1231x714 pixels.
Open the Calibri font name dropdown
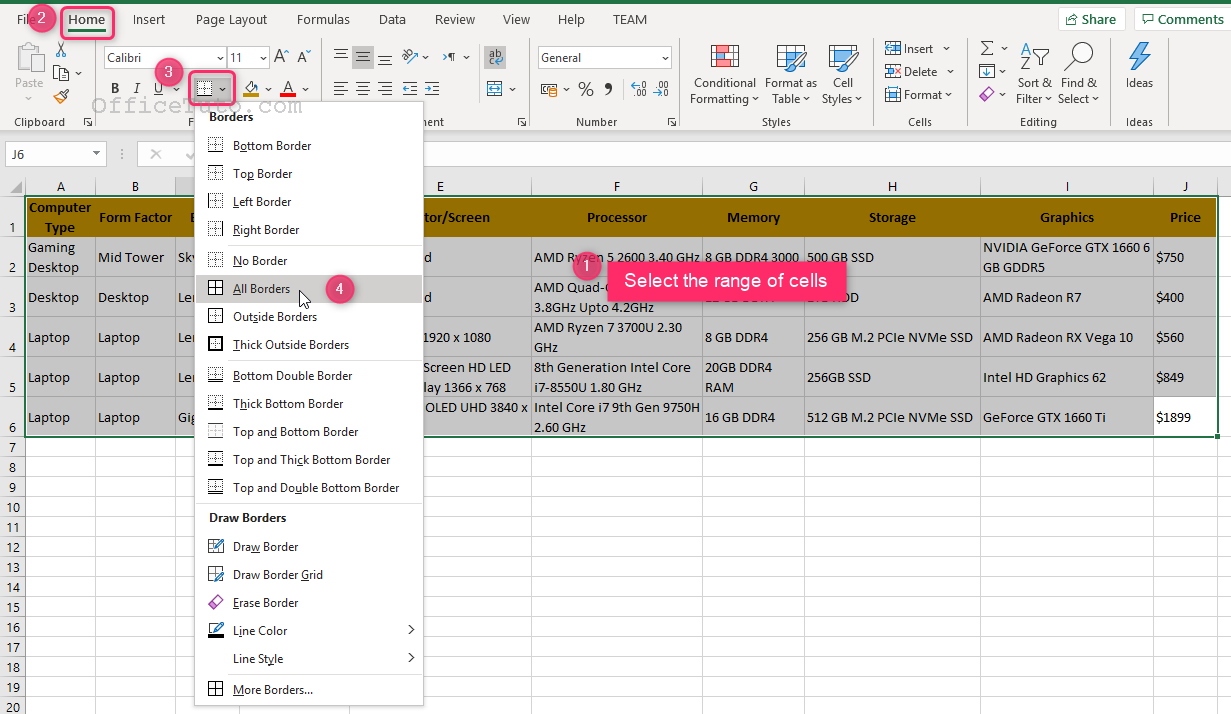pyautogui.click(x=219, y=58)
